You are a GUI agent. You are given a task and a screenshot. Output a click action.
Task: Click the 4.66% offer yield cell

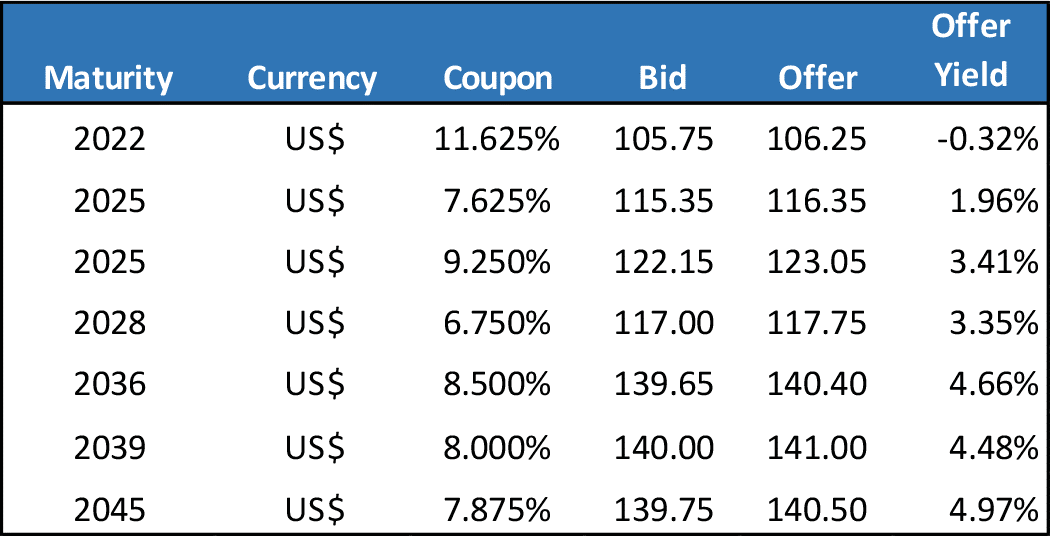click(990, 385)
